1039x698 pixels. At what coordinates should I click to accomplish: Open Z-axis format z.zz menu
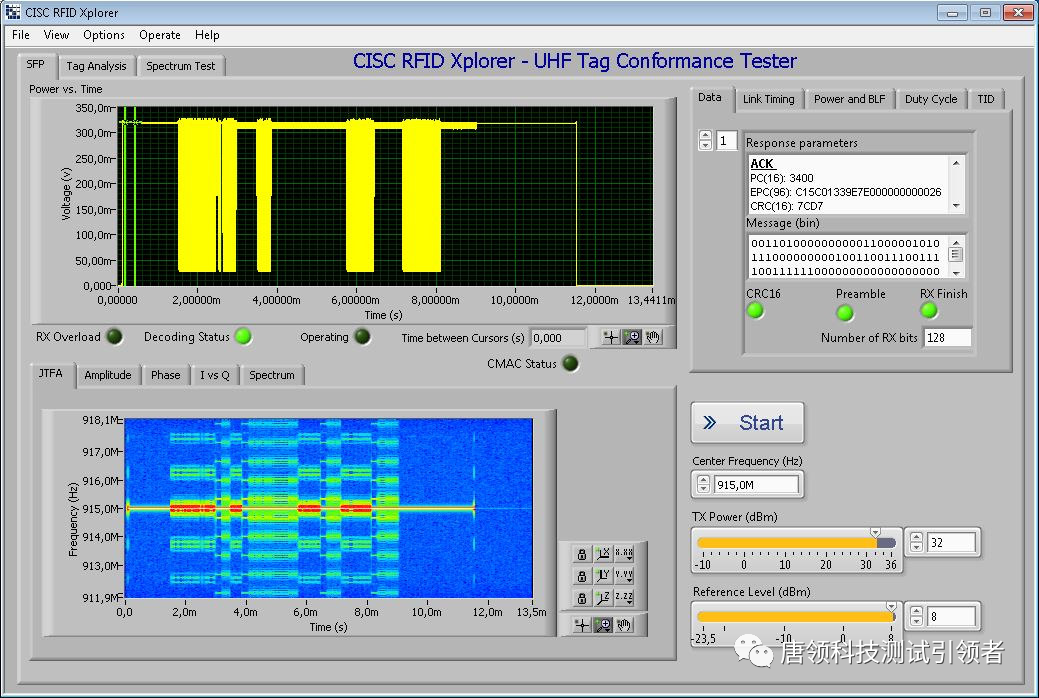(x=624, y=598)
